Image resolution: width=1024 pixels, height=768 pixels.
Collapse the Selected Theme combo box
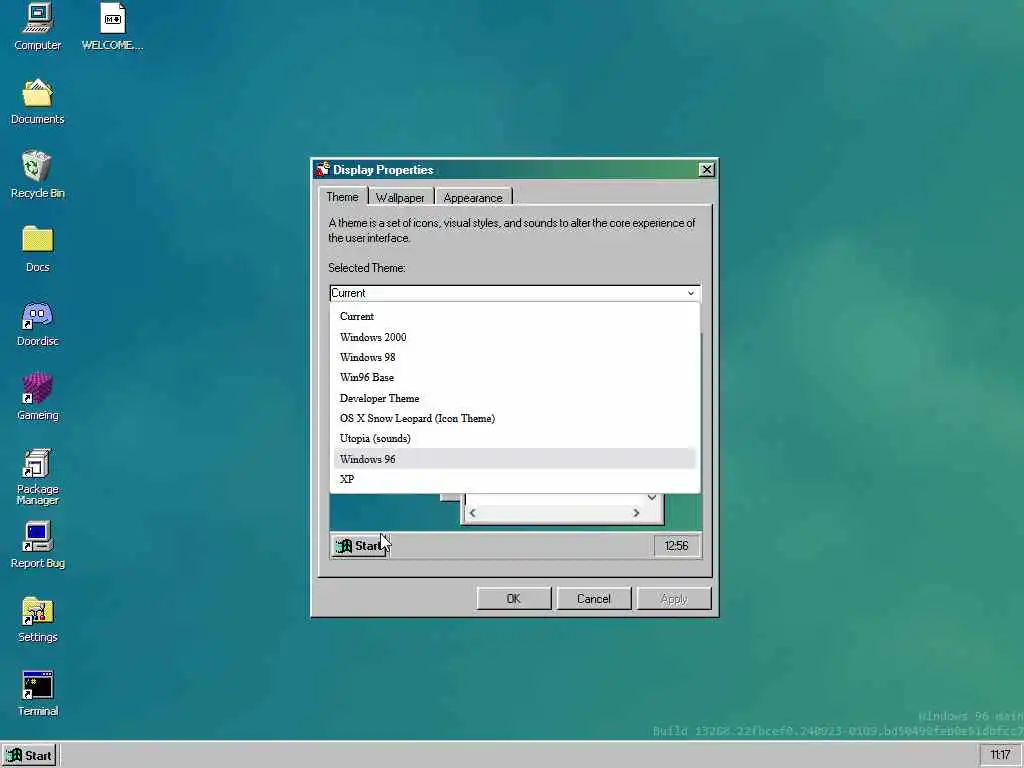click(x=515, y=293)
